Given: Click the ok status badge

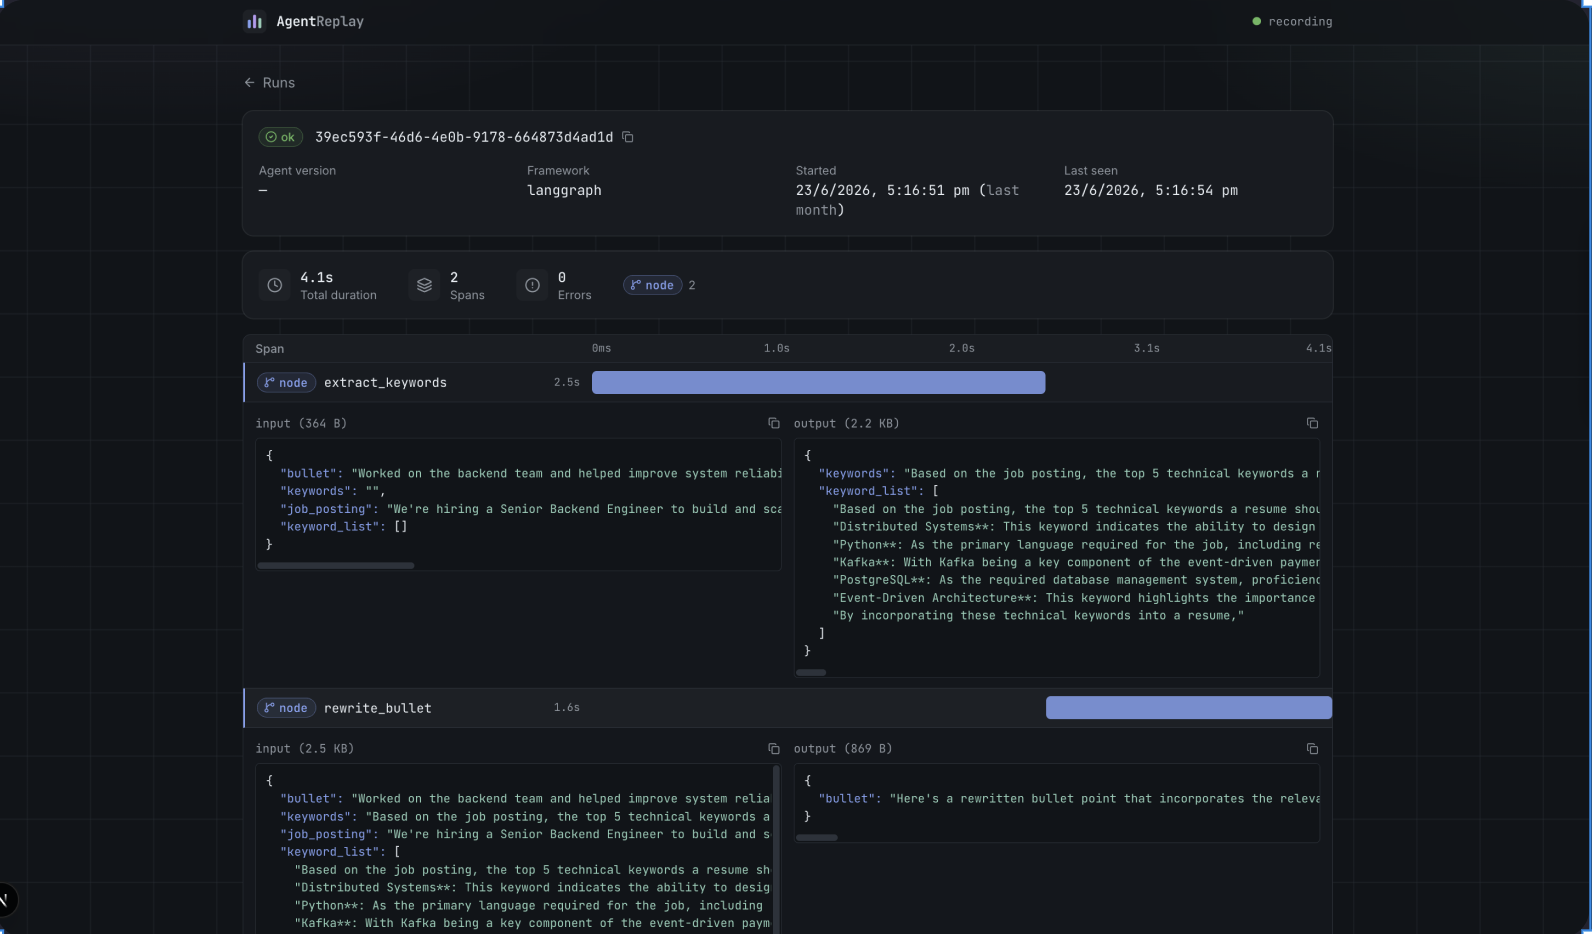Looking at the screenshot, I should [x=280, y=137].
